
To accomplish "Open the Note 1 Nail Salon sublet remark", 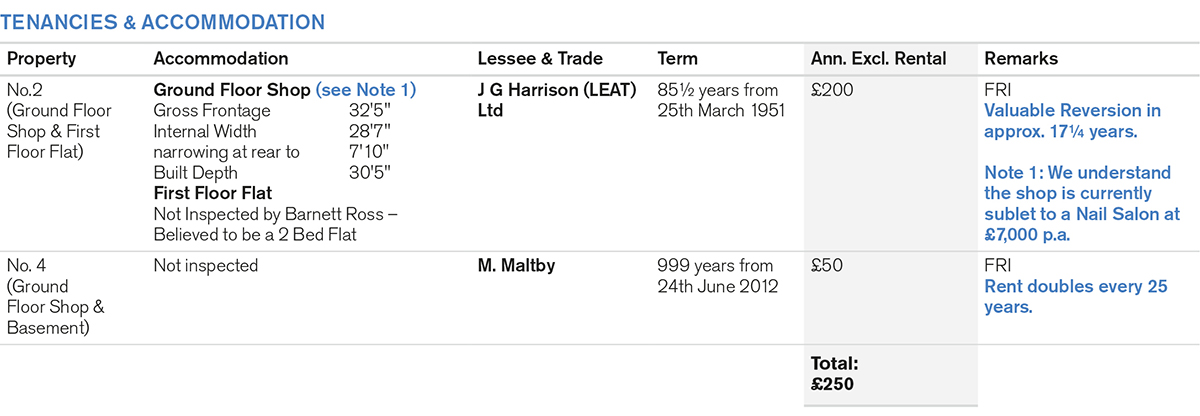I will (x=1082, y=203).
